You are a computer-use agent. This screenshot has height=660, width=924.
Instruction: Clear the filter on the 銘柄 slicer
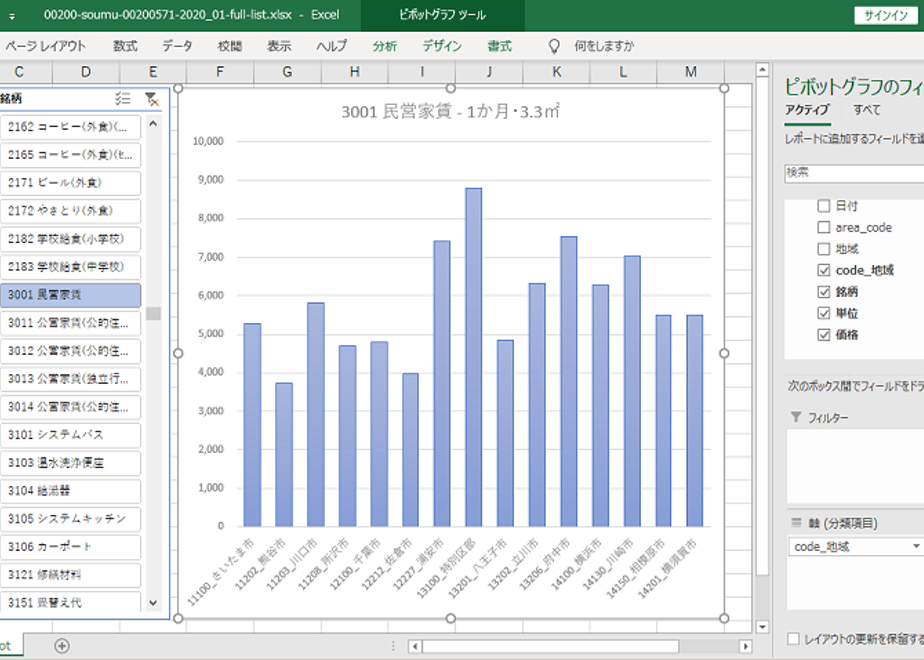[151, 99]
